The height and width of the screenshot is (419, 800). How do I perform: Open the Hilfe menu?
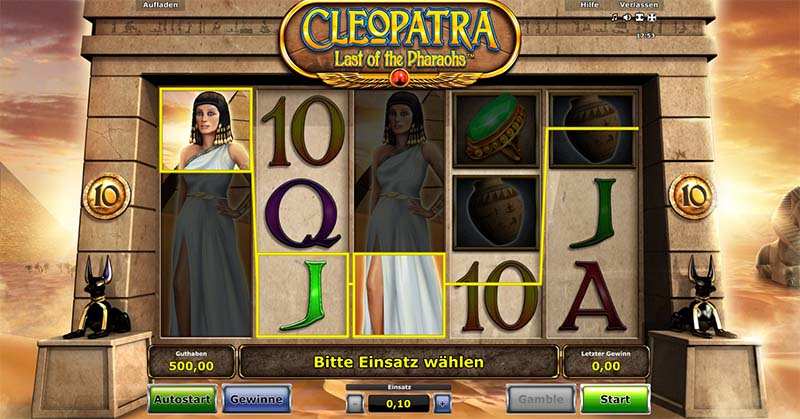[x=590, y=5]
